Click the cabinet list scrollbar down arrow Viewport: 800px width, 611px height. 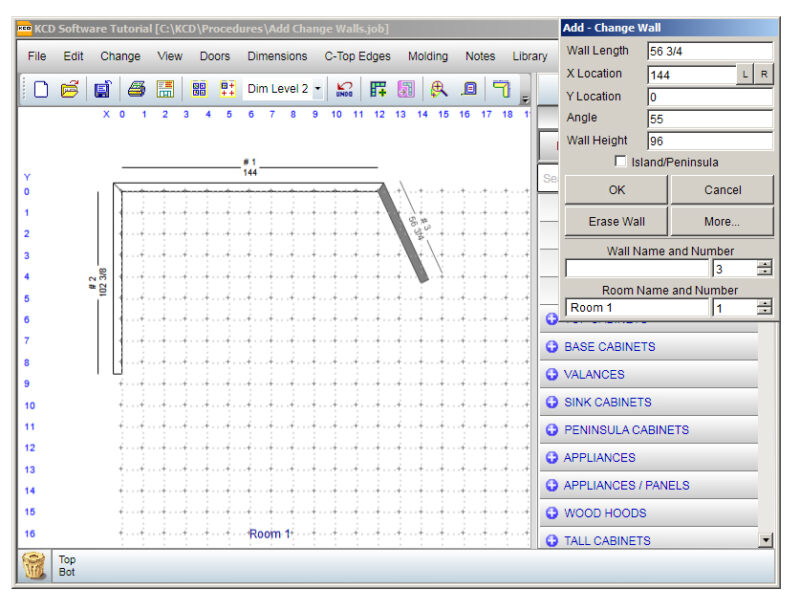[766, 540]
